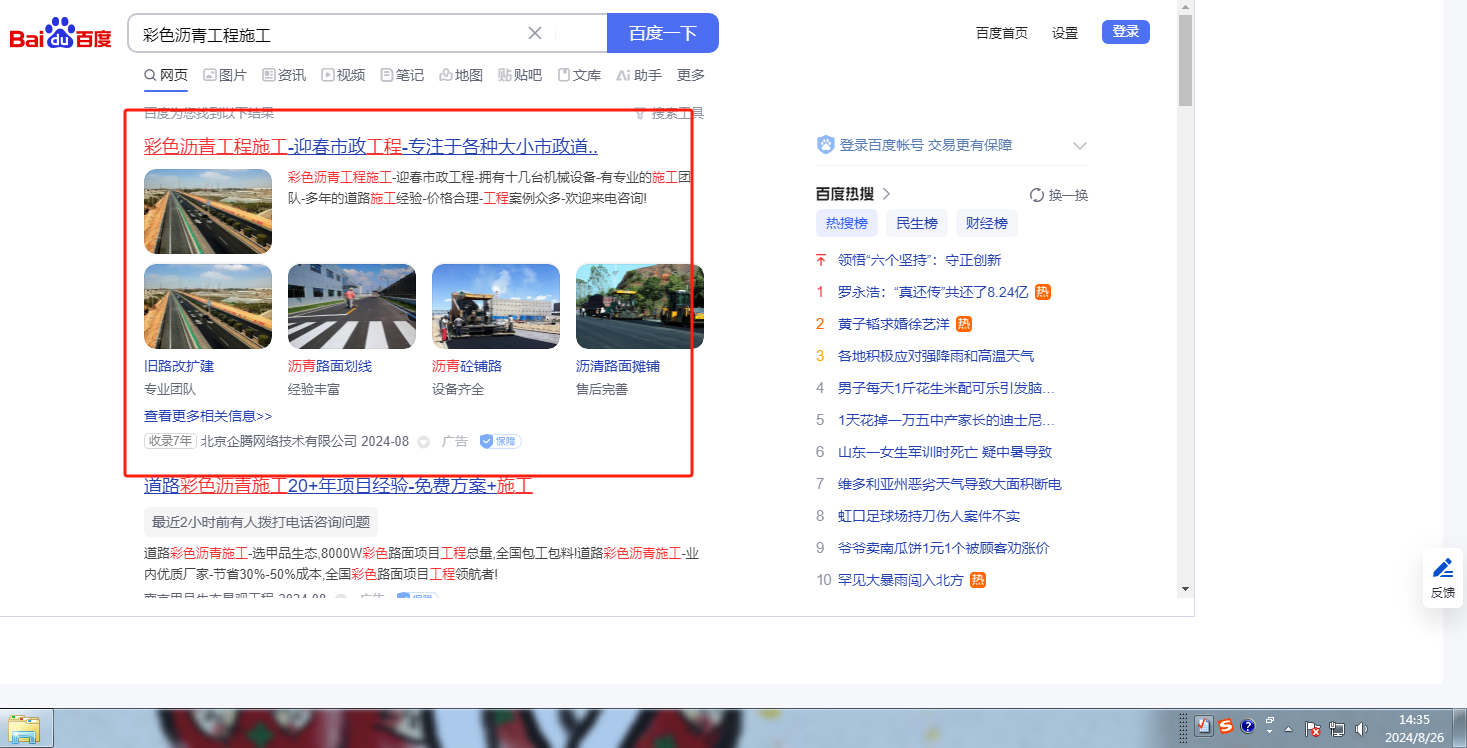Open the Windows Explorer taskbar icon
This screenshot has height=748, width=1467.
pyautogui.click(x=24, y=728)
